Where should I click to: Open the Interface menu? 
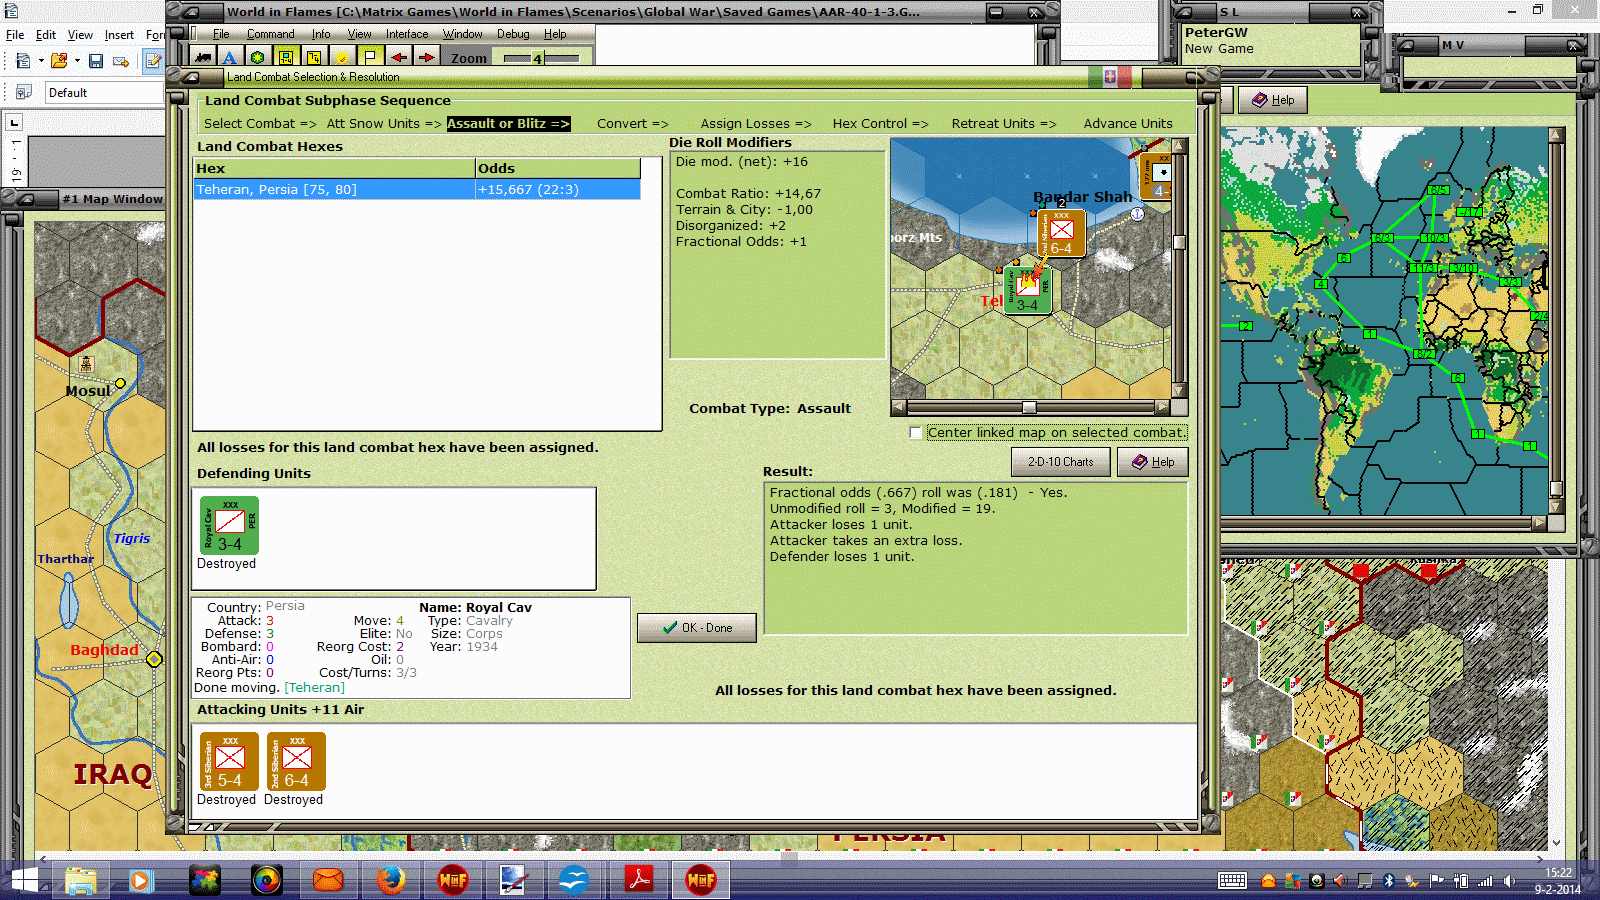click(x=407, y=34)
